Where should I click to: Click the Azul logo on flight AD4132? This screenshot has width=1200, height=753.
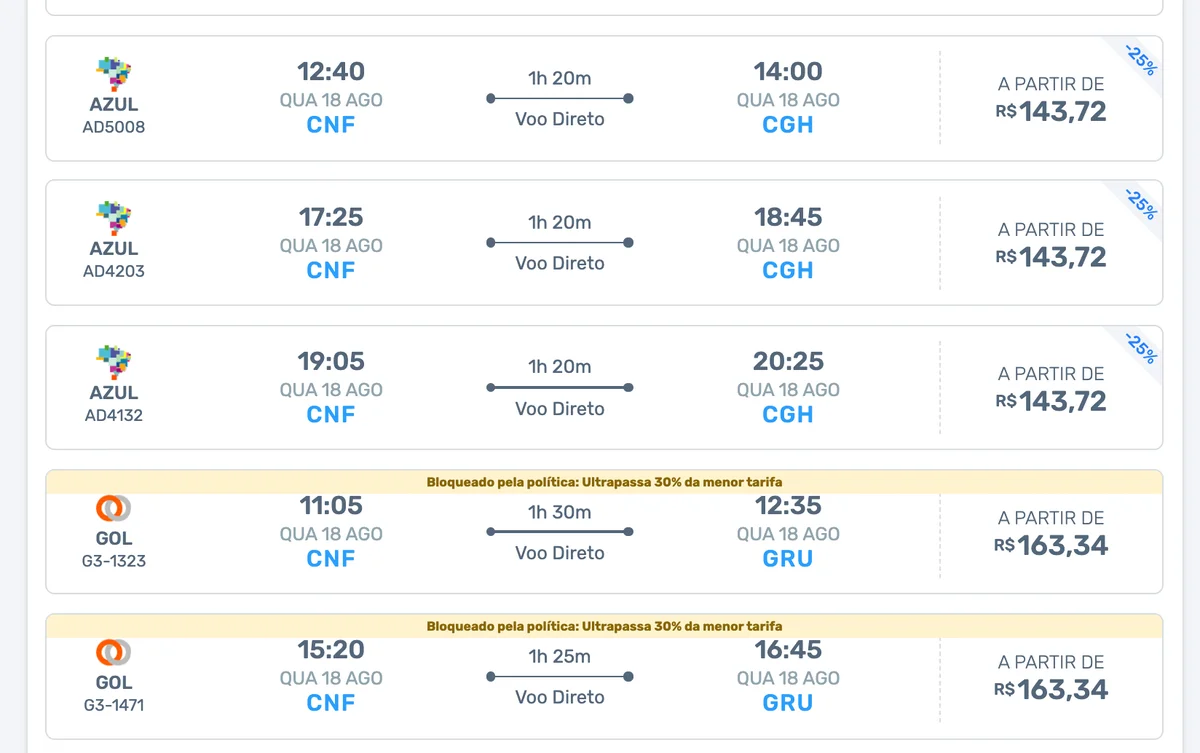[x=114, y=362]
